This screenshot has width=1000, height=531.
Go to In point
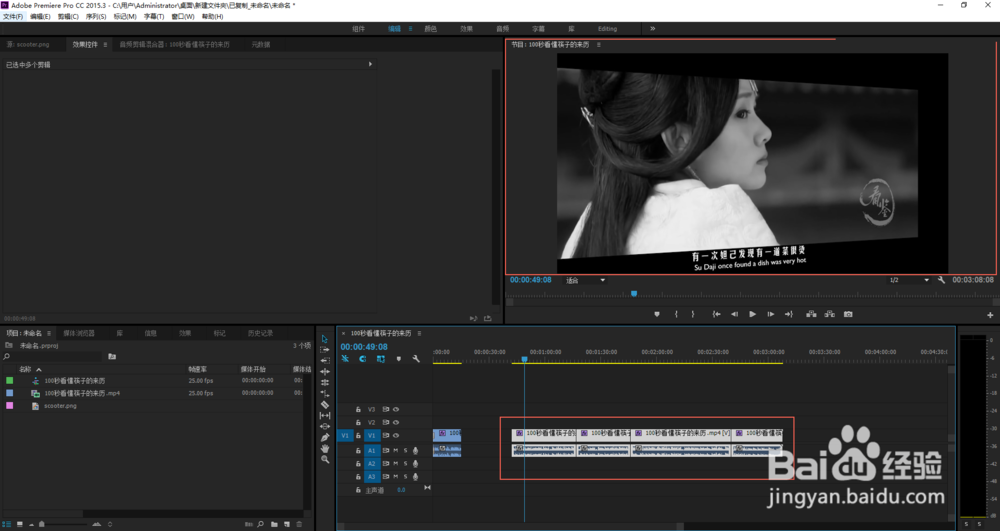point(716,314)
